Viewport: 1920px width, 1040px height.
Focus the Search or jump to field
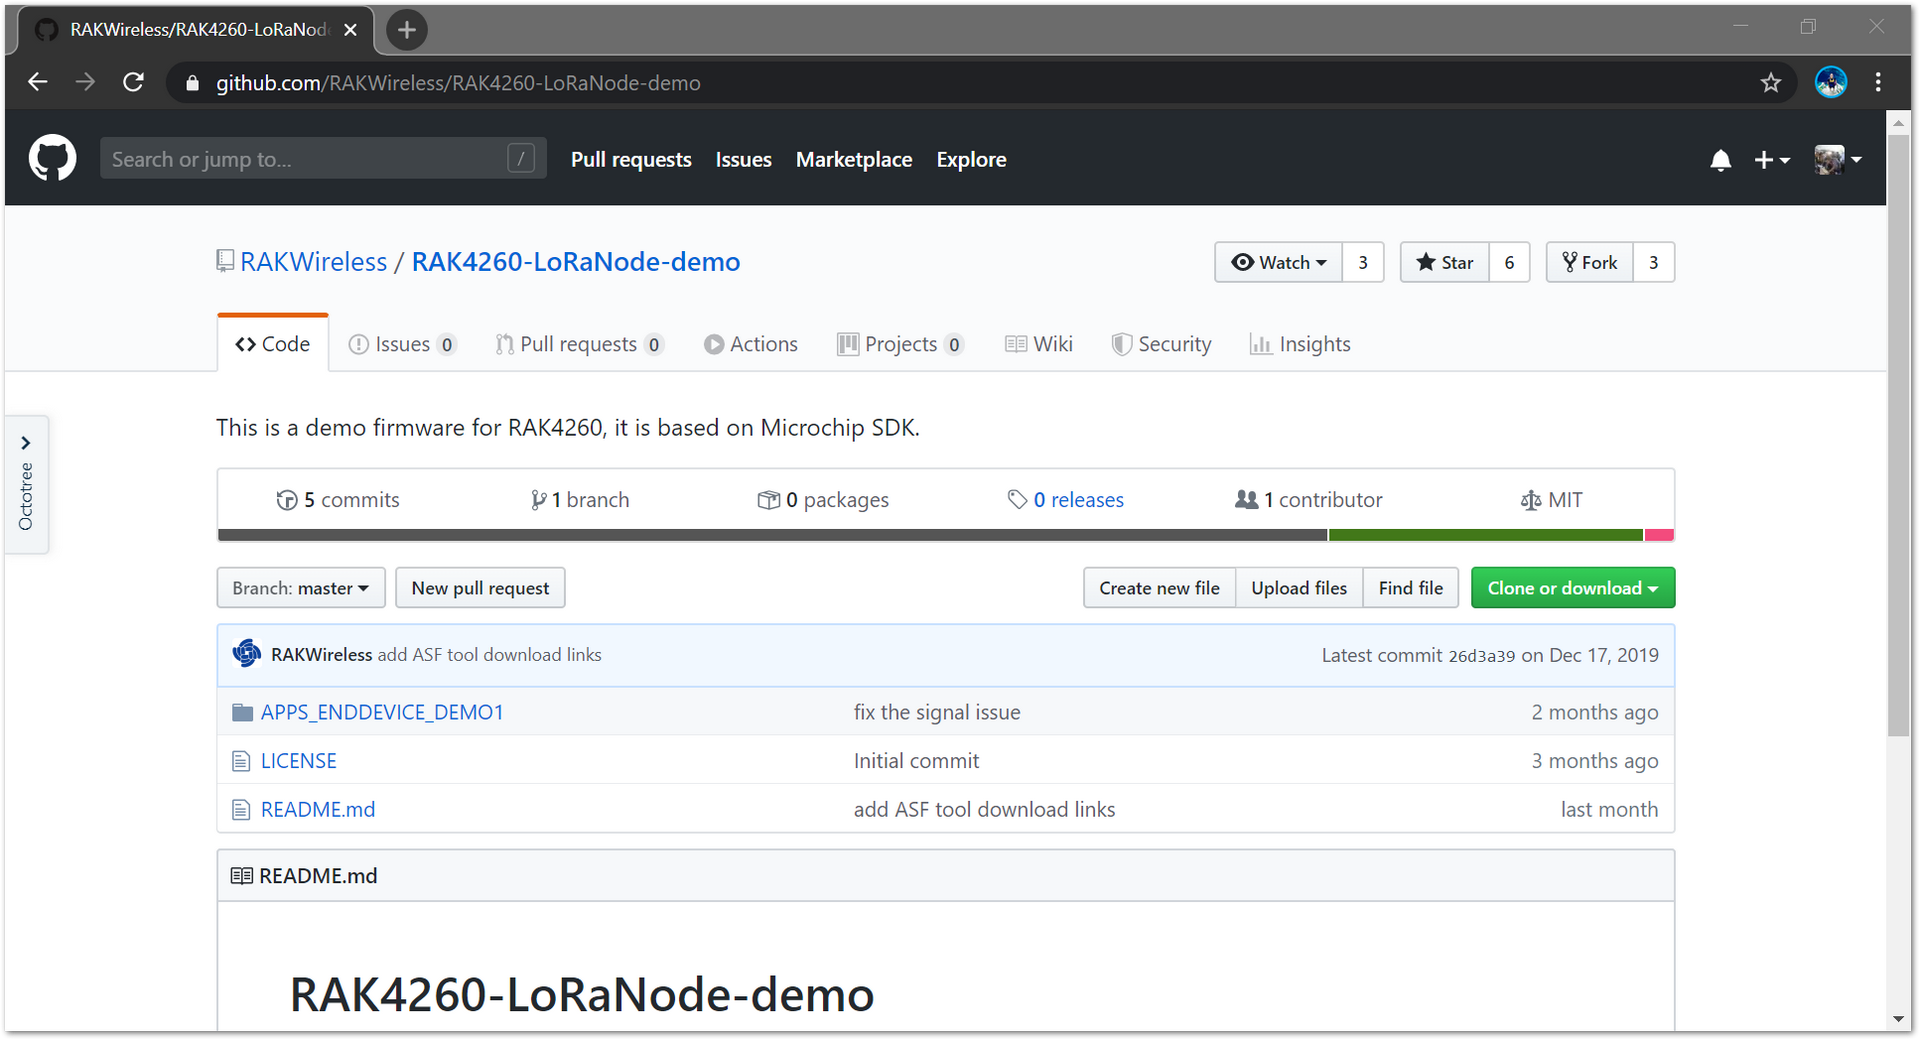point(323,158)
